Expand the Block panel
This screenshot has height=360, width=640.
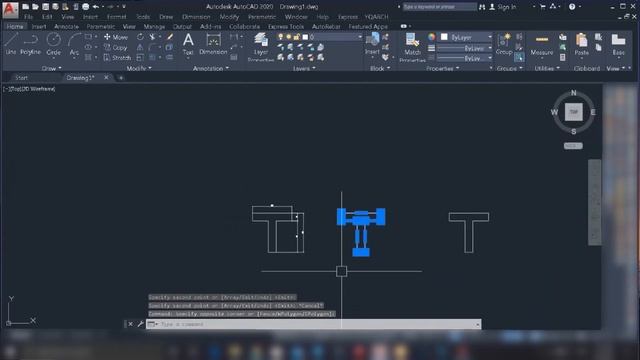click(380, 68)
